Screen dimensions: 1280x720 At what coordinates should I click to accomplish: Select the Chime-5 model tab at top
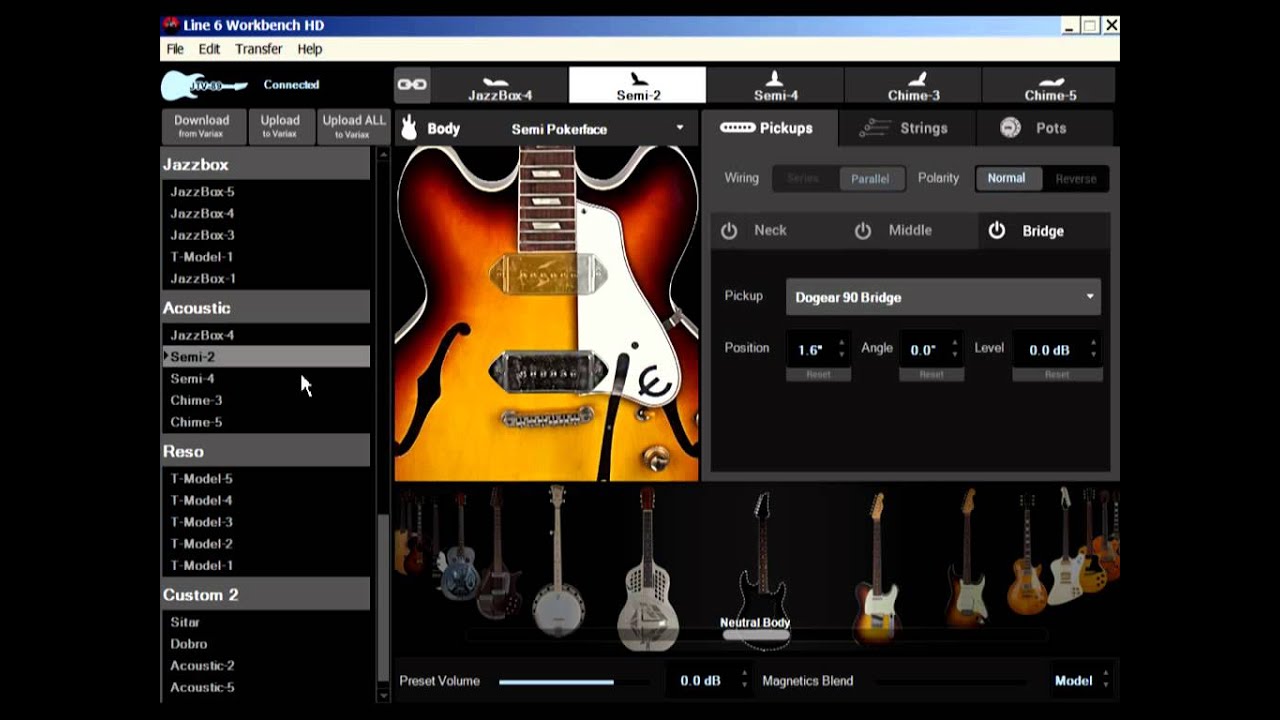tap(1050, 86)
